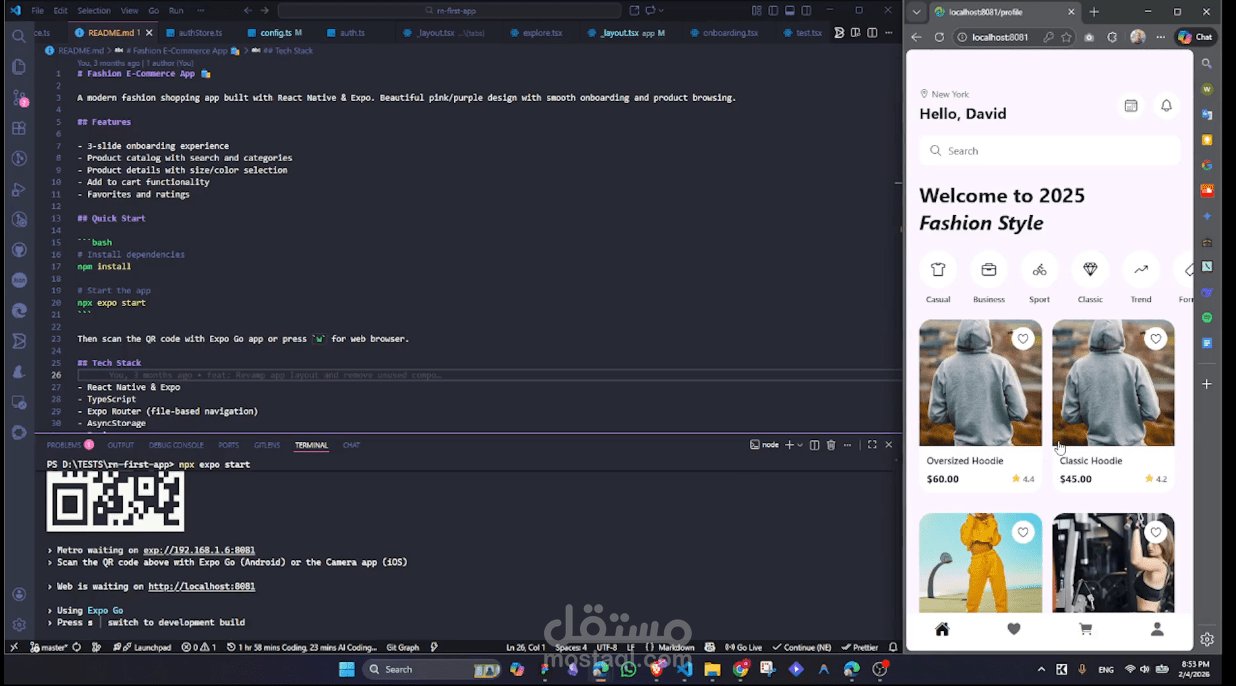Favorite the gym workout product
The height and width of the screenshot is (686, 1236).
click(1156, 533)
